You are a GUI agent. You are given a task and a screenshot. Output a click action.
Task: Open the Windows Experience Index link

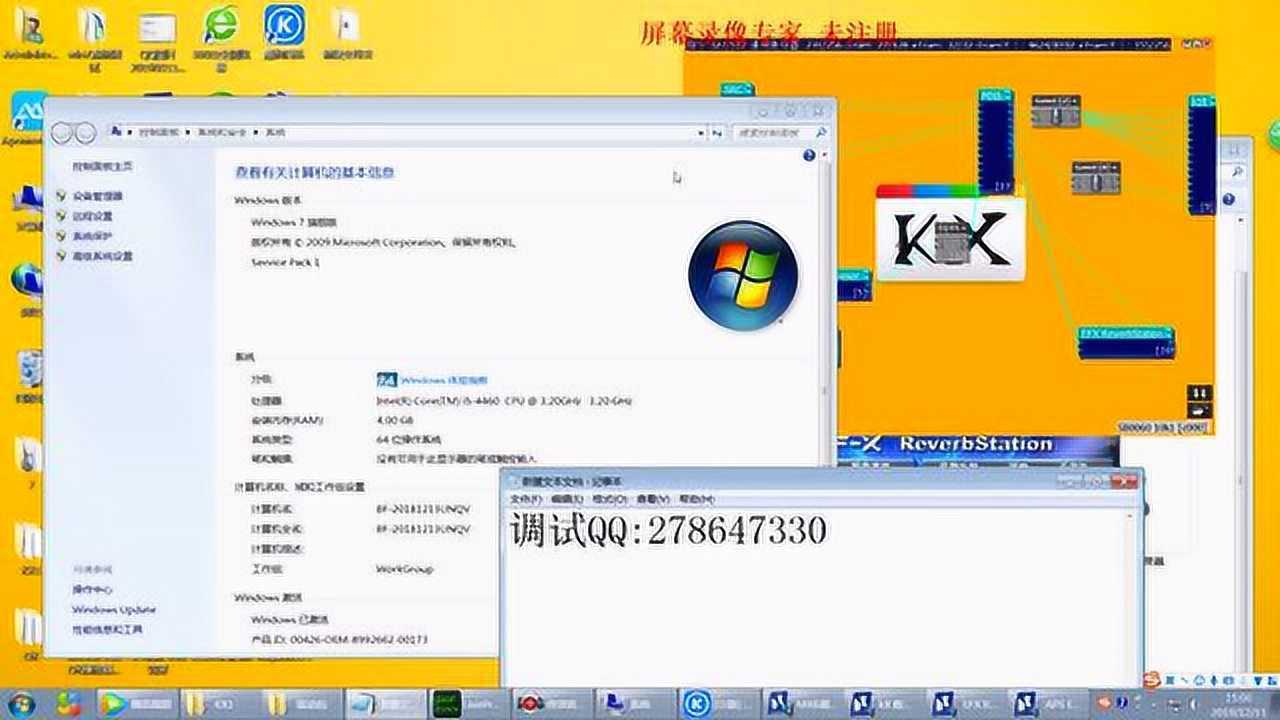click(x=444, y=380)
